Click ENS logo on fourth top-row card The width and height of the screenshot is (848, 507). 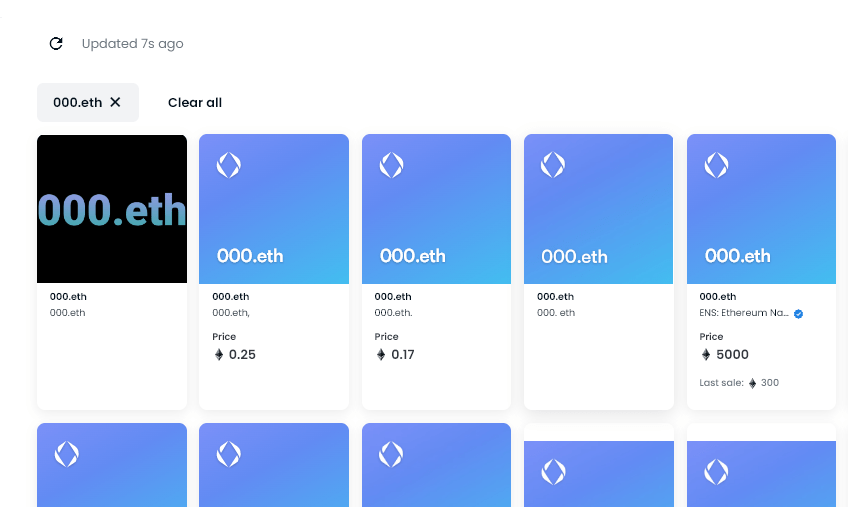click(x=553, y=165)
